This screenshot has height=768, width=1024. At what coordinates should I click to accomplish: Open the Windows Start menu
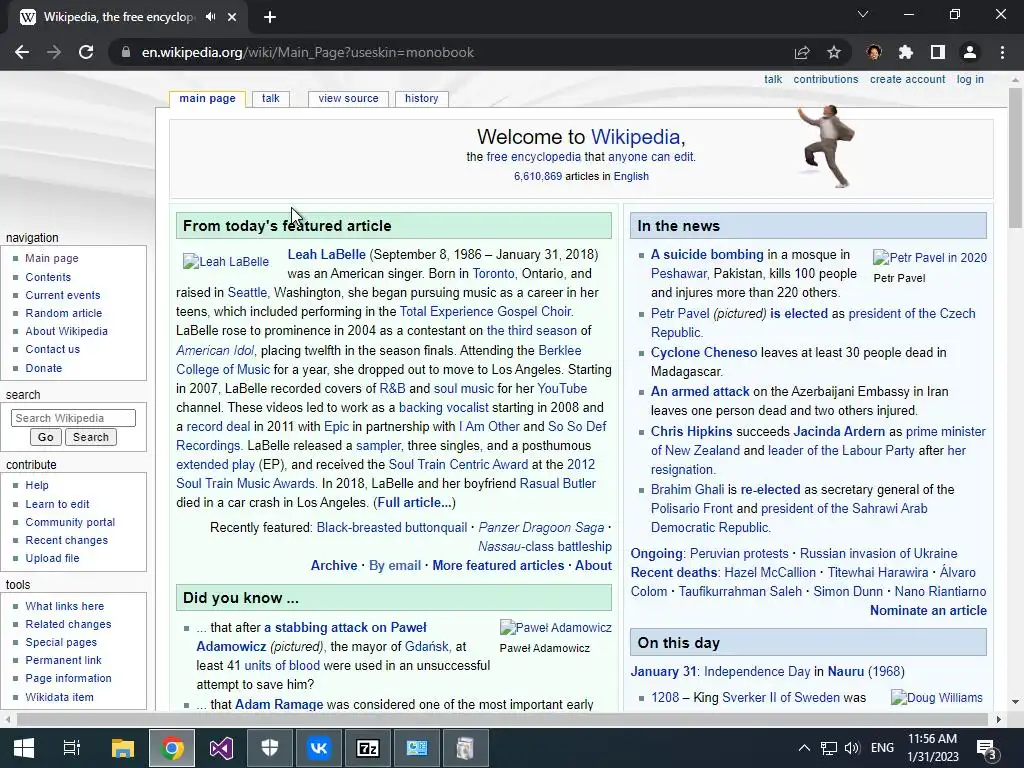[24, 748]
